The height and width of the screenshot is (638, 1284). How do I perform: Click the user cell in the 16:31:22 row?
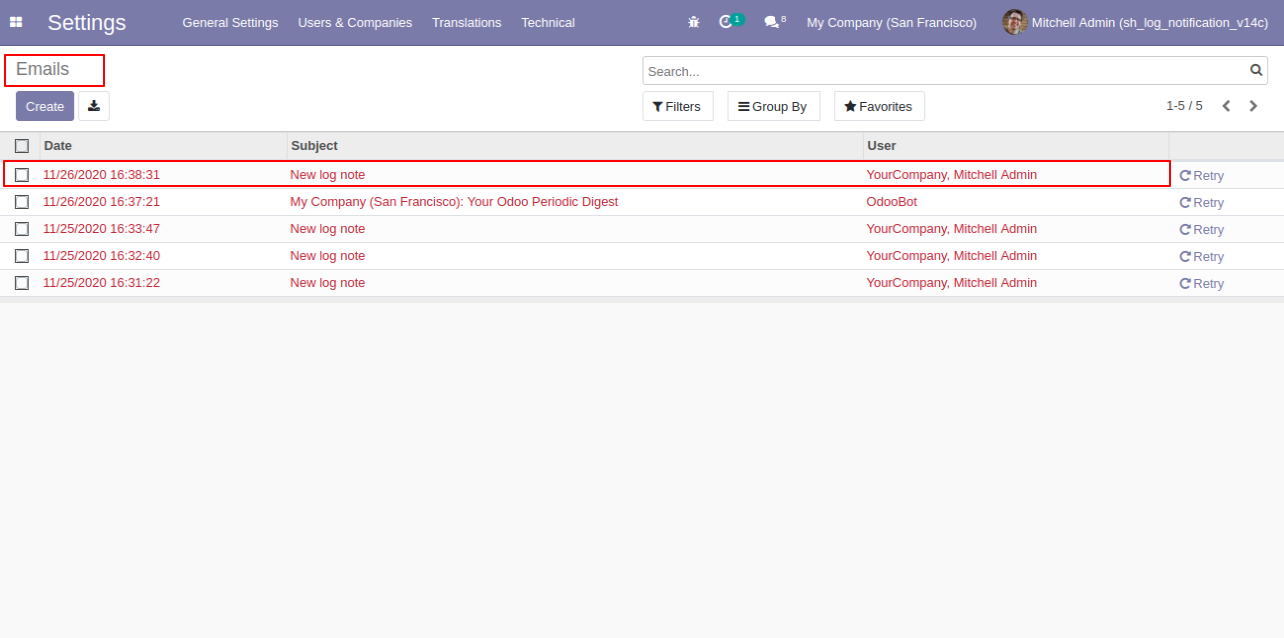[951, 283]
